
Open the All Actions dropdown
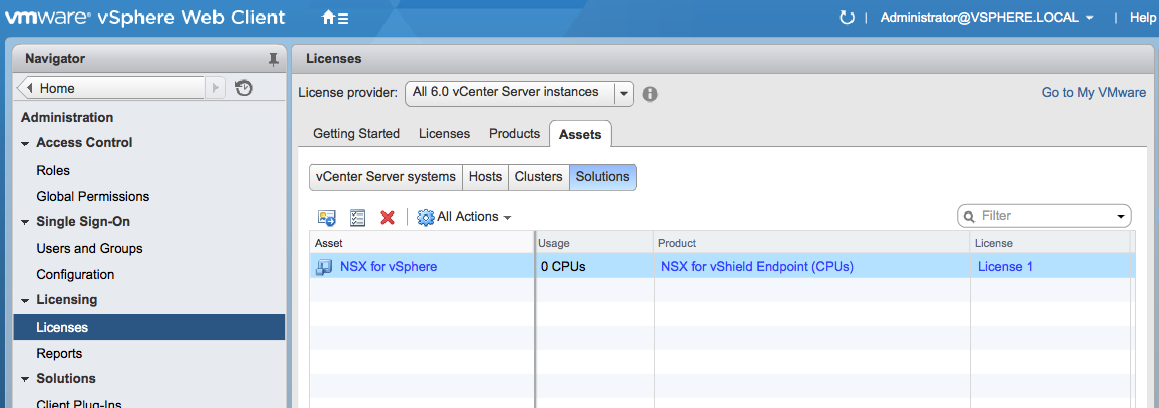[465, 217]
